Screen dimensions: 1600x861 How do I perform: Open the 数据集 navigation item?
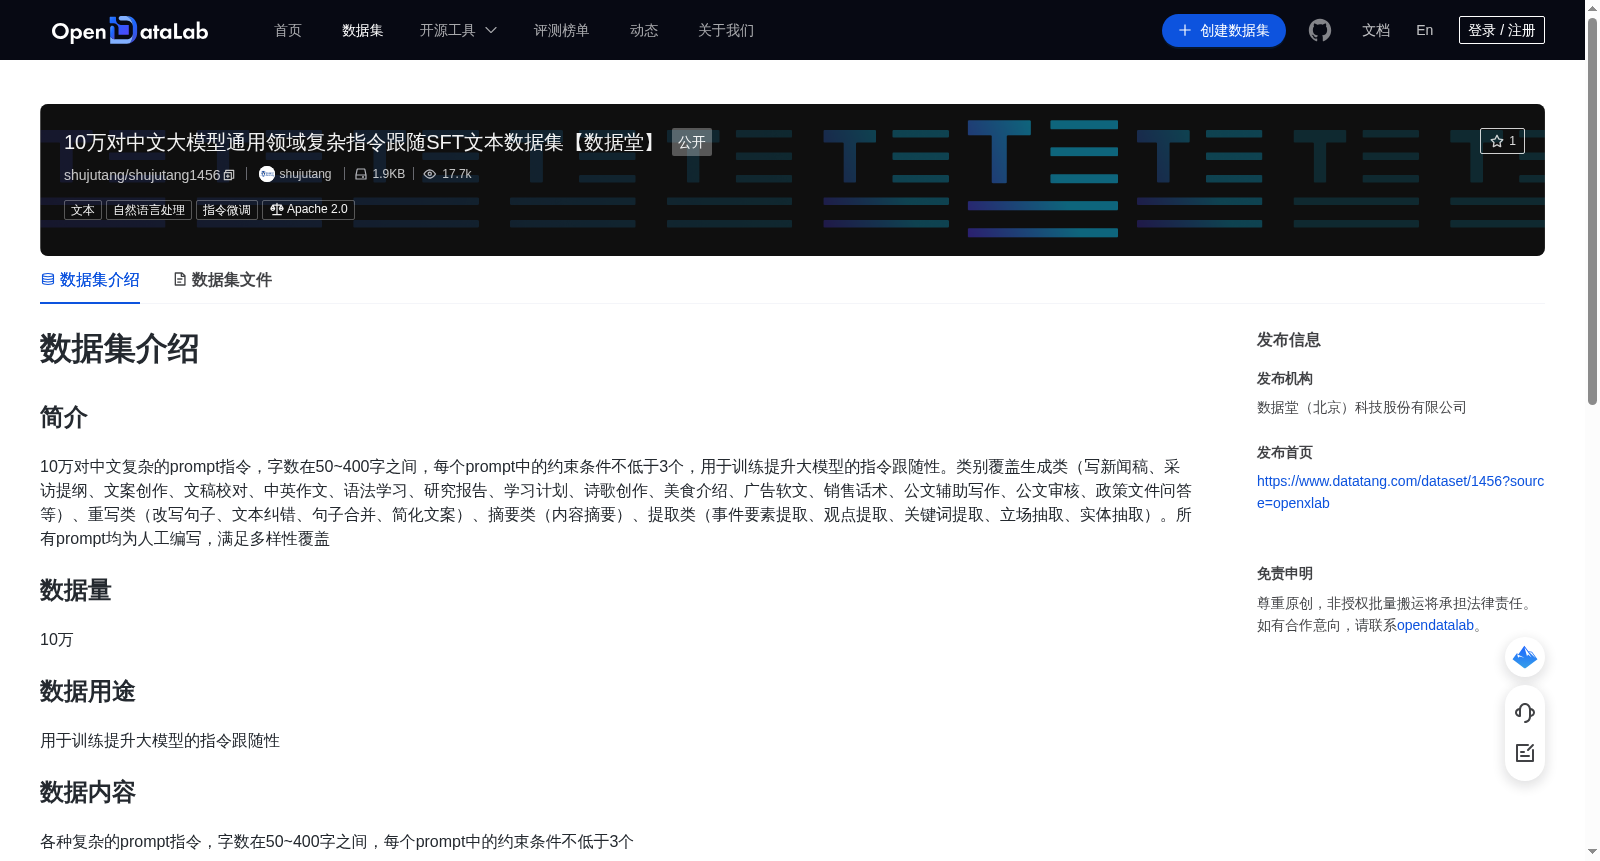tap(363, 30)
